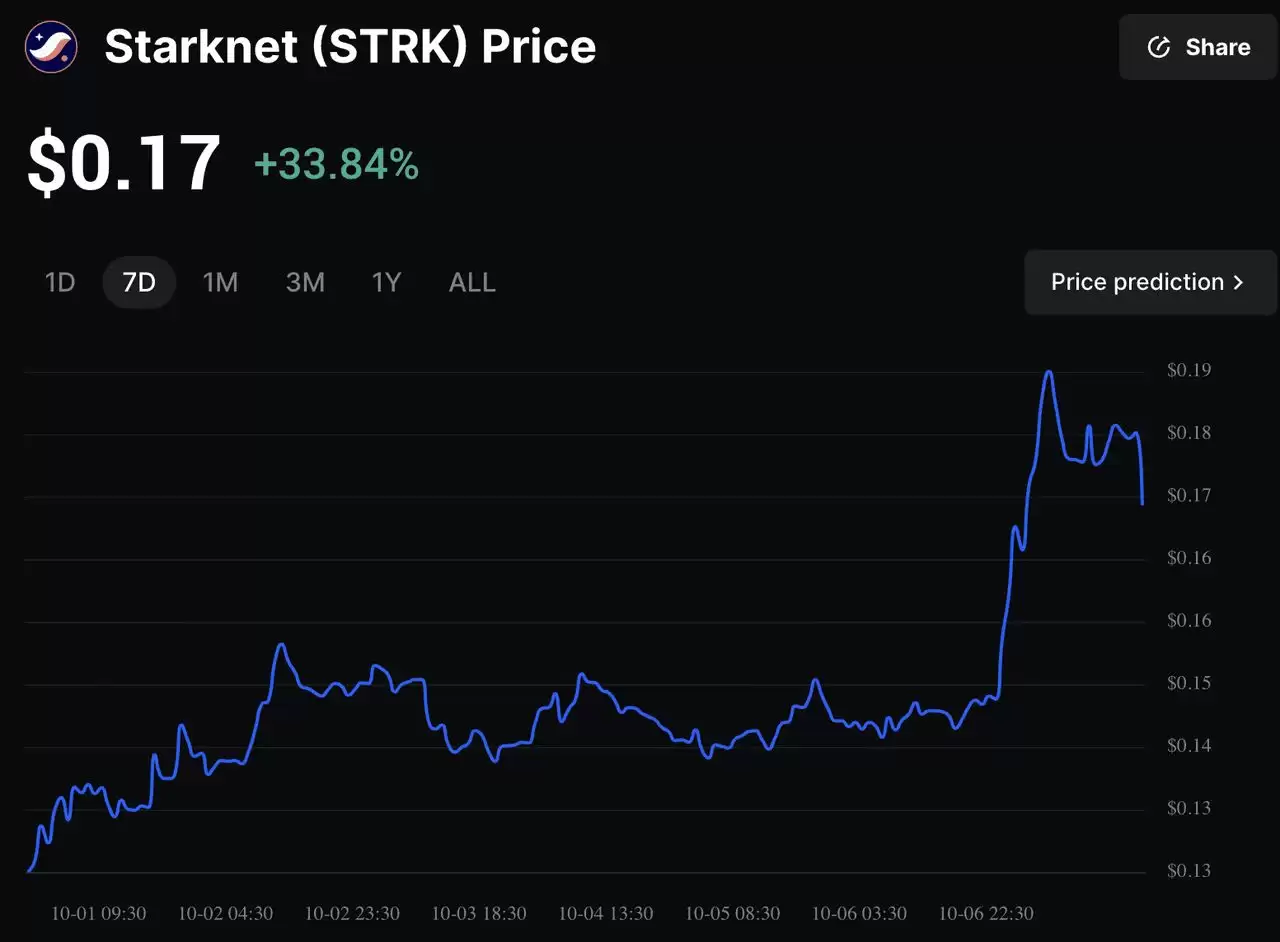Screen dimensions: 1280x942
Task: Click the Share button
Action: (x=1197, y=46)
